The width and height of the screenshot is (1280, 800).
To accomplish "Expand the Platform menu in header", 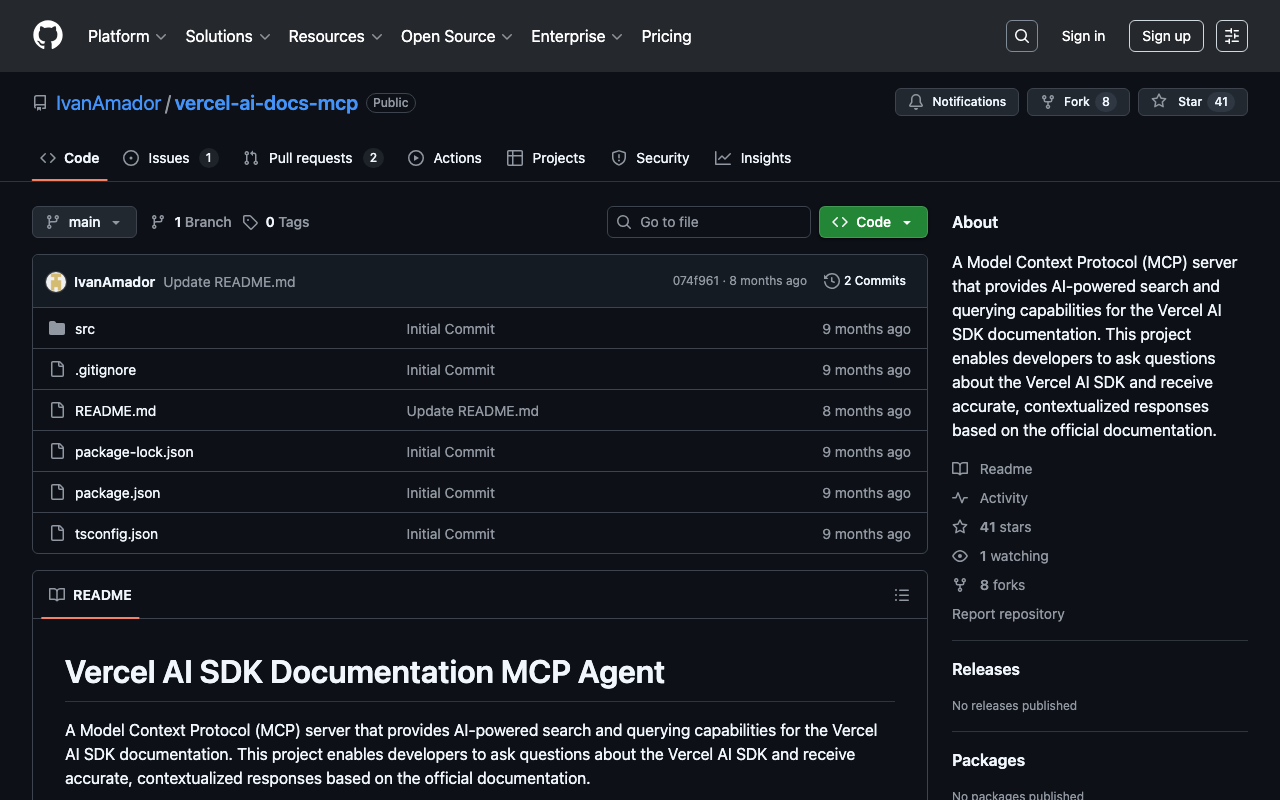I will click(127, 36).
